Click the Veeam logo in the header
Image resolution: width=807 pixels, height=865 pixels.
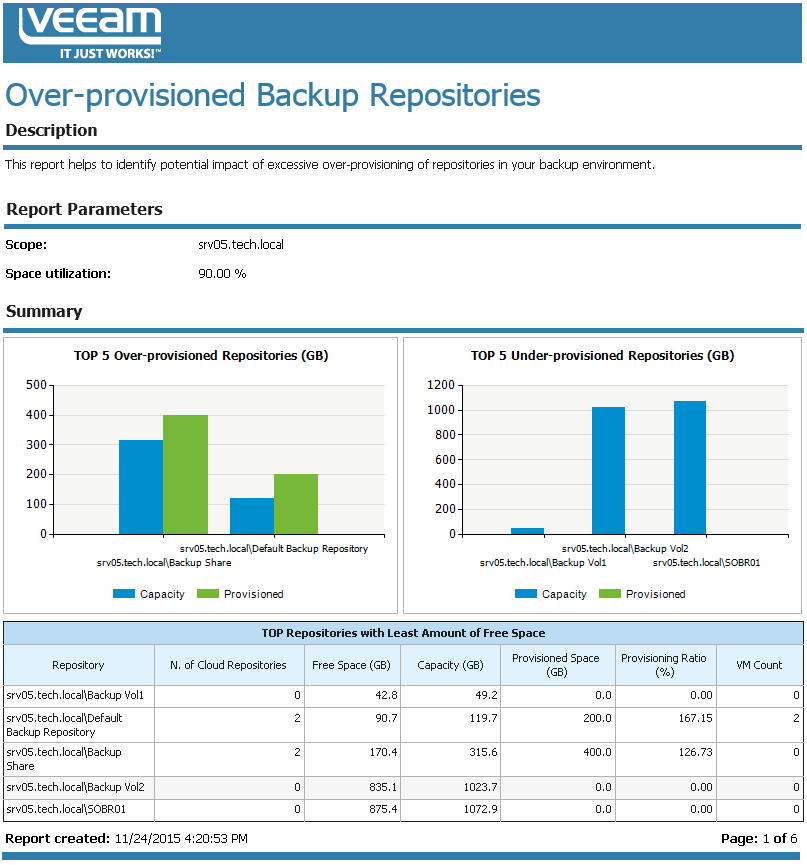89,33
